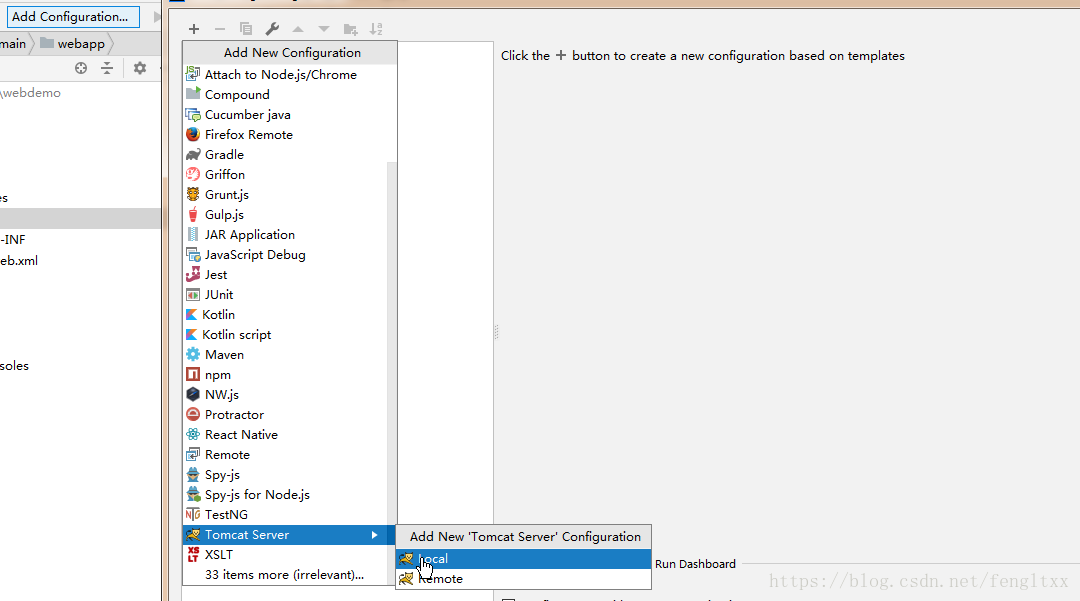Click the NW.js hexagon icon
1080x601 pixels.
point(193,394)
